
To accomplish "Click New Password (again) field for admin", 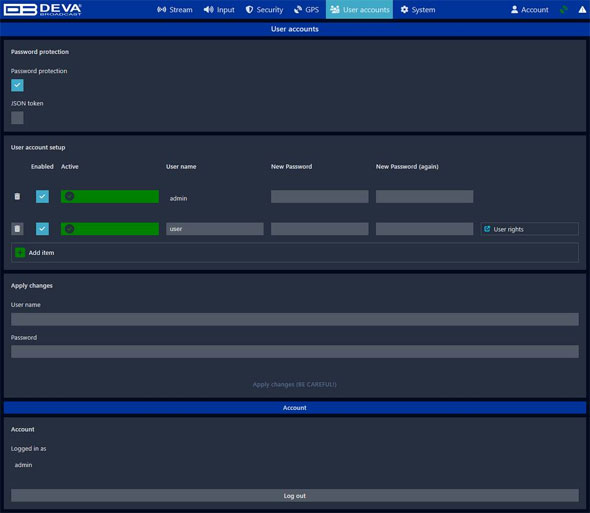I will tap(424, 196).
